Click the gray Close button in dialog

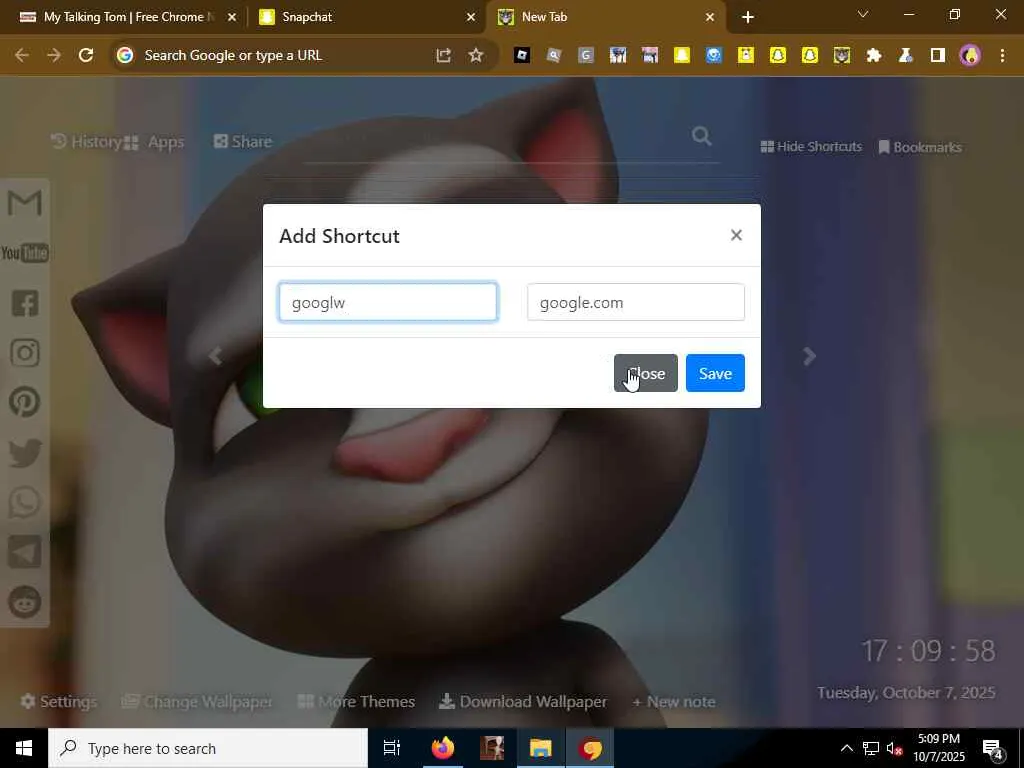coord(645,373)
